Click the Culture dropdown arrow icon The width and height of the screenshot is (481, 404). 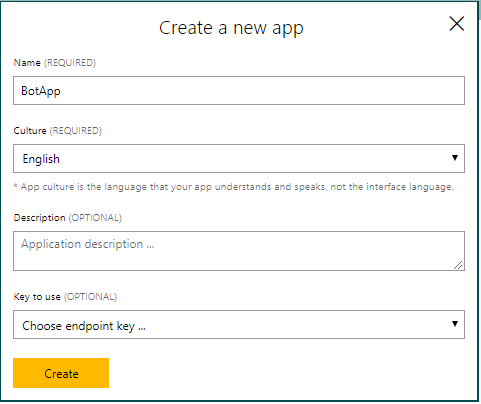[455, 158]
